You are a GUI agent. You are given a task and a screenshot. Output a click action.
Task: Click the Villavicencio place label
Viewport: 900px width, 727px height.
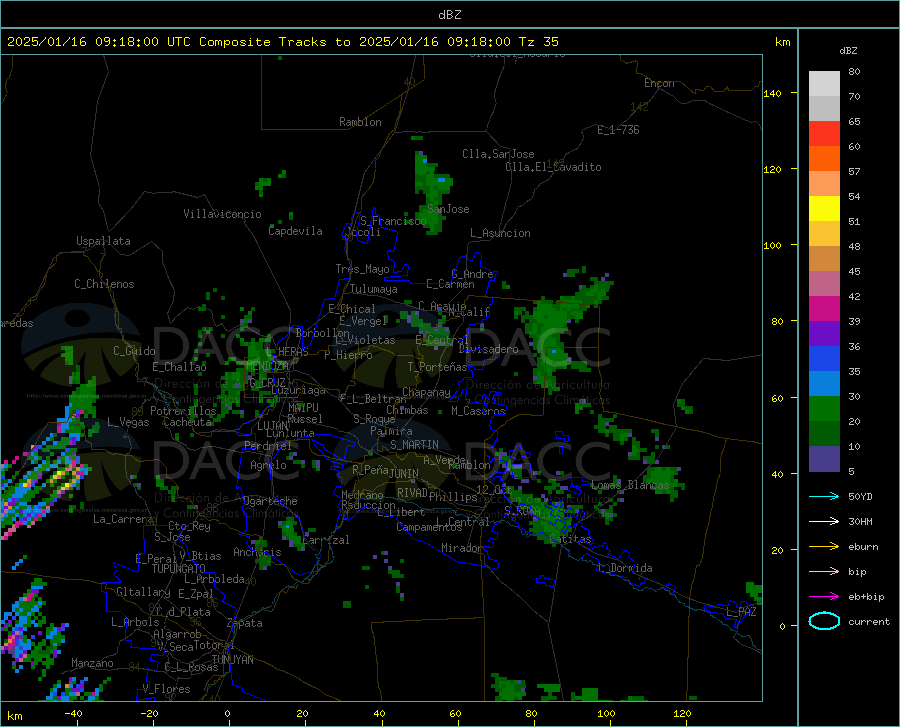tap(222, 214)
